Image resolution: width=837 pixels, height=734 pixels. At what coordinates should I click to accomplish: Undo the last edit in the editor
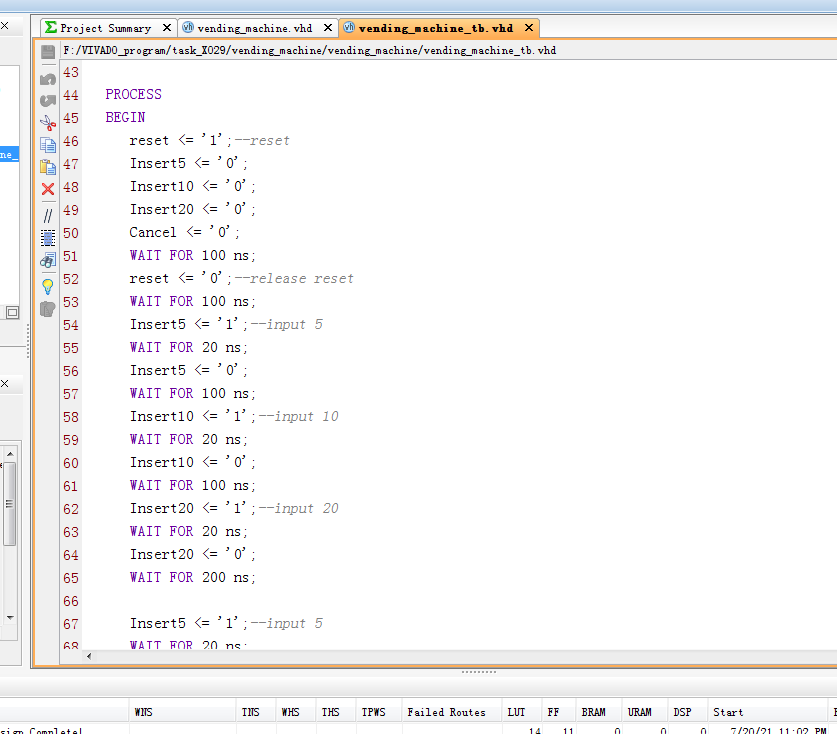[47, 78]
